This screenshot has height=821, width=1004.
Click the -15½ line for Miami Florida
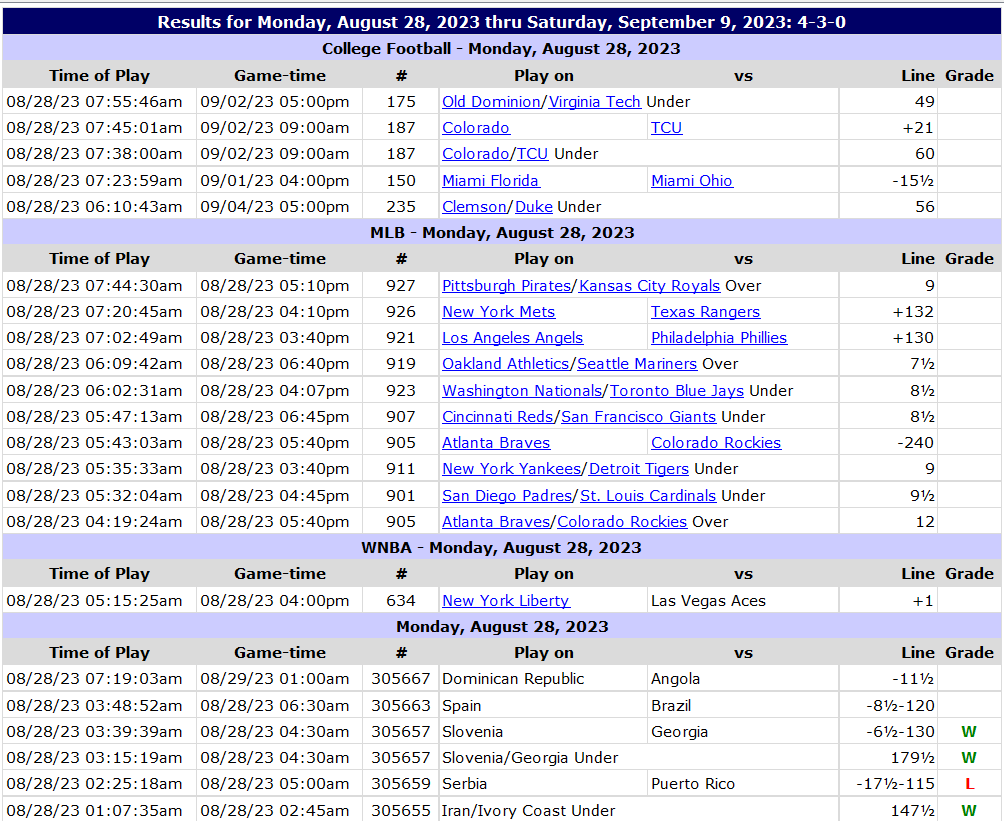click(913, 181)
